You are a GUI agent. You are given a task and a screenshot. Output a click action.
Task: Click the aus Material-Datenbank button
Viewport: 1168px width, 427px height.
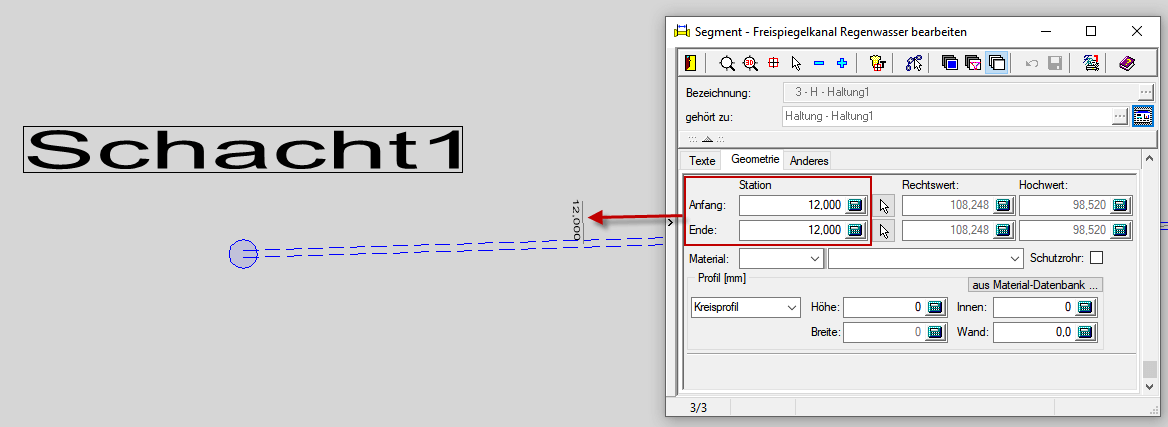pos(1035,284)
